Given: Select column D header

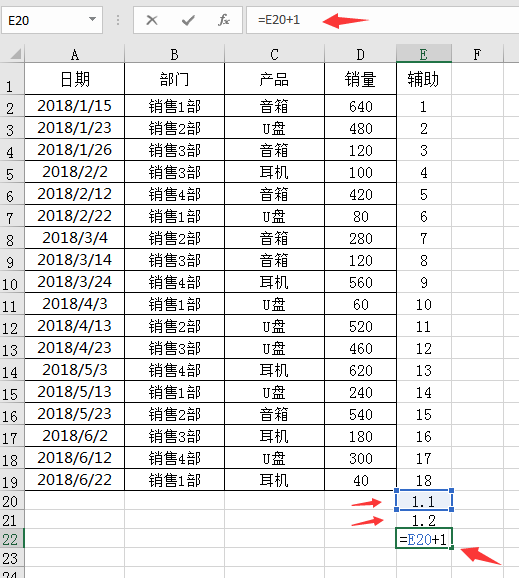Looking at the screenshot, I should click(360, 54).
